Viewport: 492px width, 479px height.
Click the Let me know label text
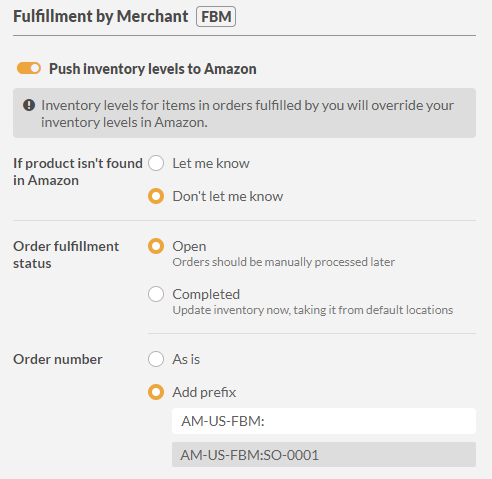click(211, 163)
